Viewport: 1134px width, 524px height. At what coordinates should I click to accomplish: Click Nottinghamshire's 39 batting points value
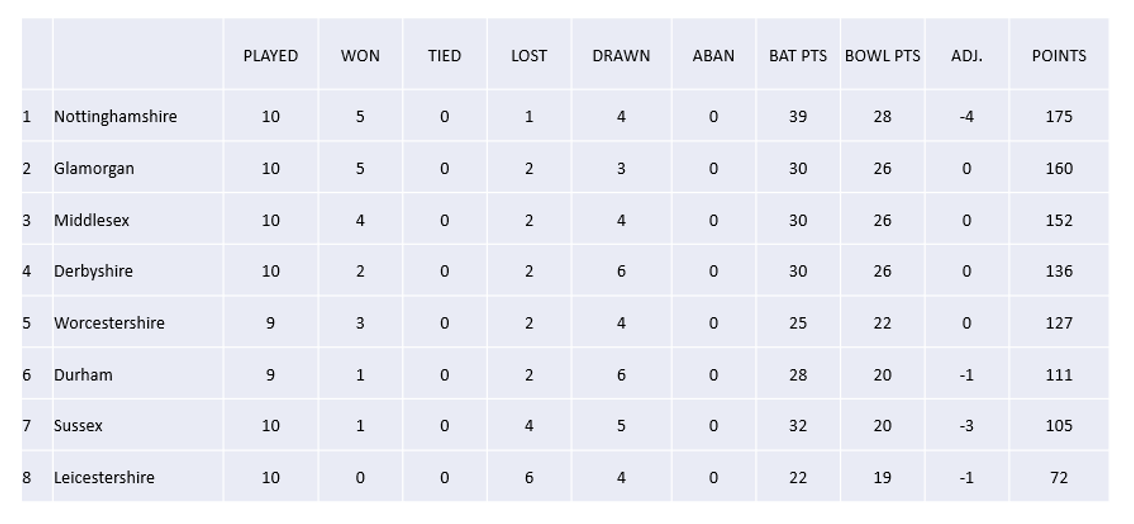point(798,116)
